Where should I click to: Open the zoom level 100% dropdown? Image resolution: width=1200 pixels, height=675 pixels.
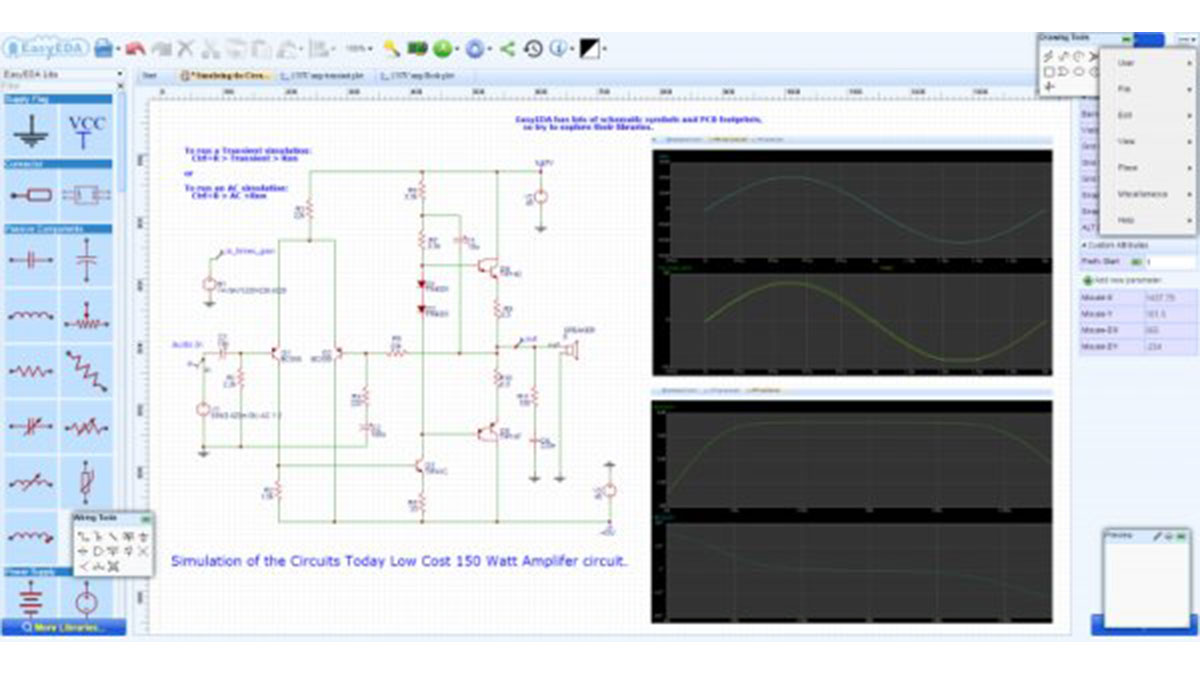[357, 45]
